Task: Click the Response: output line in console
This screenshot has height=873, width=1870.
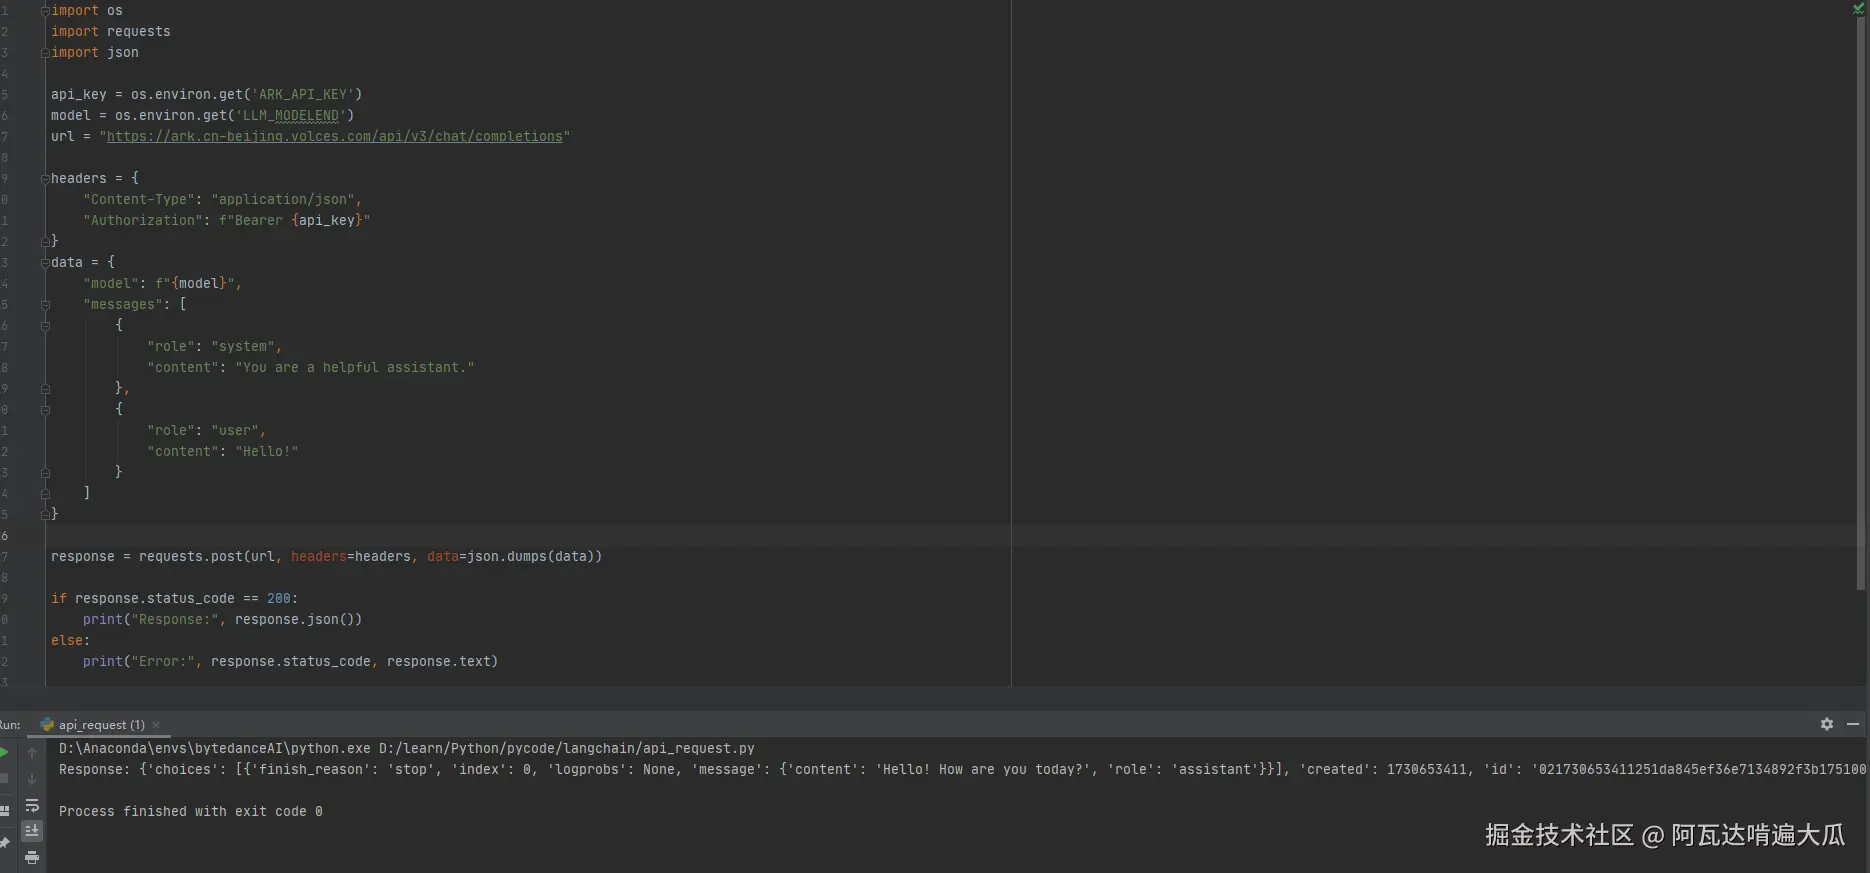Action: point(962,769)
